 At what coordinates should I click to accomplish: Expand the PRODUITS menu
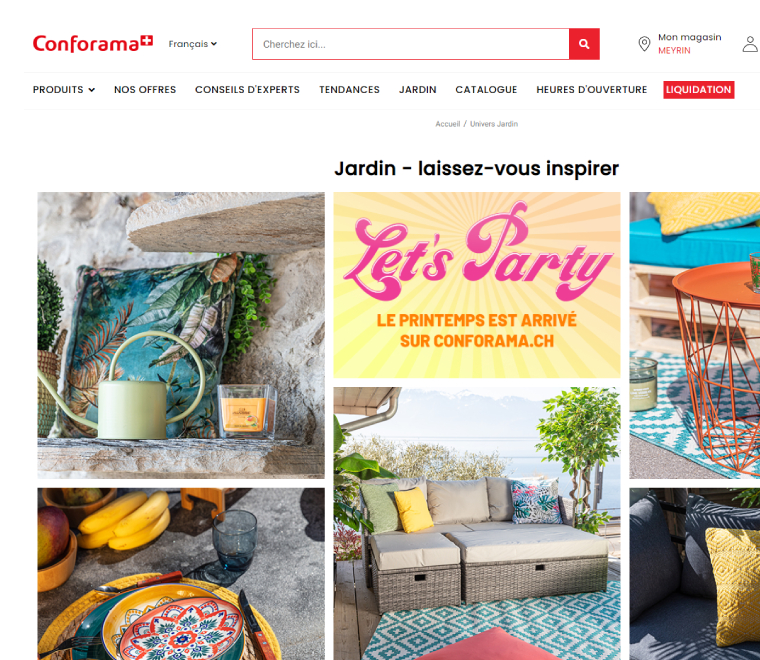[x=63, y=90]
